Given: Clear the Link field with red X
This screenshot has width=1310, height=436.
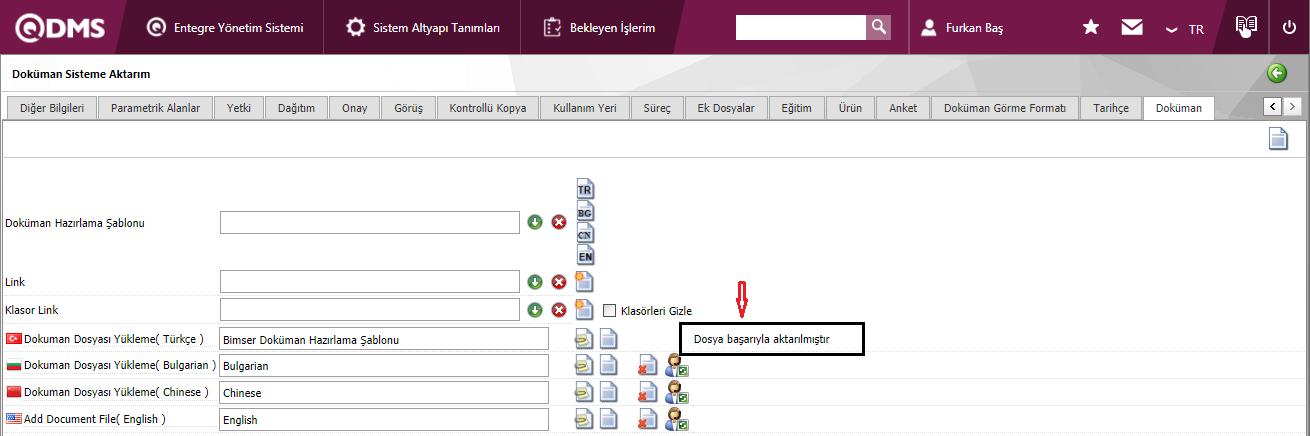Looking at the screenshot, I should (x=559, y=282).
